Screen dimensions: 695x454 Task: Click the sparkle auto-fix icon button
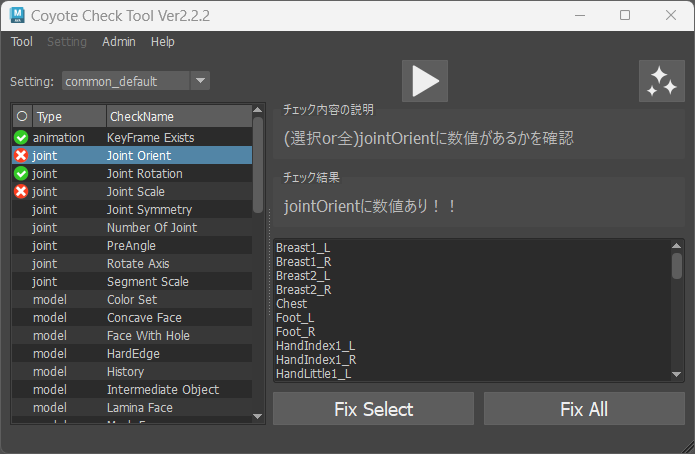tap(661, 81)
